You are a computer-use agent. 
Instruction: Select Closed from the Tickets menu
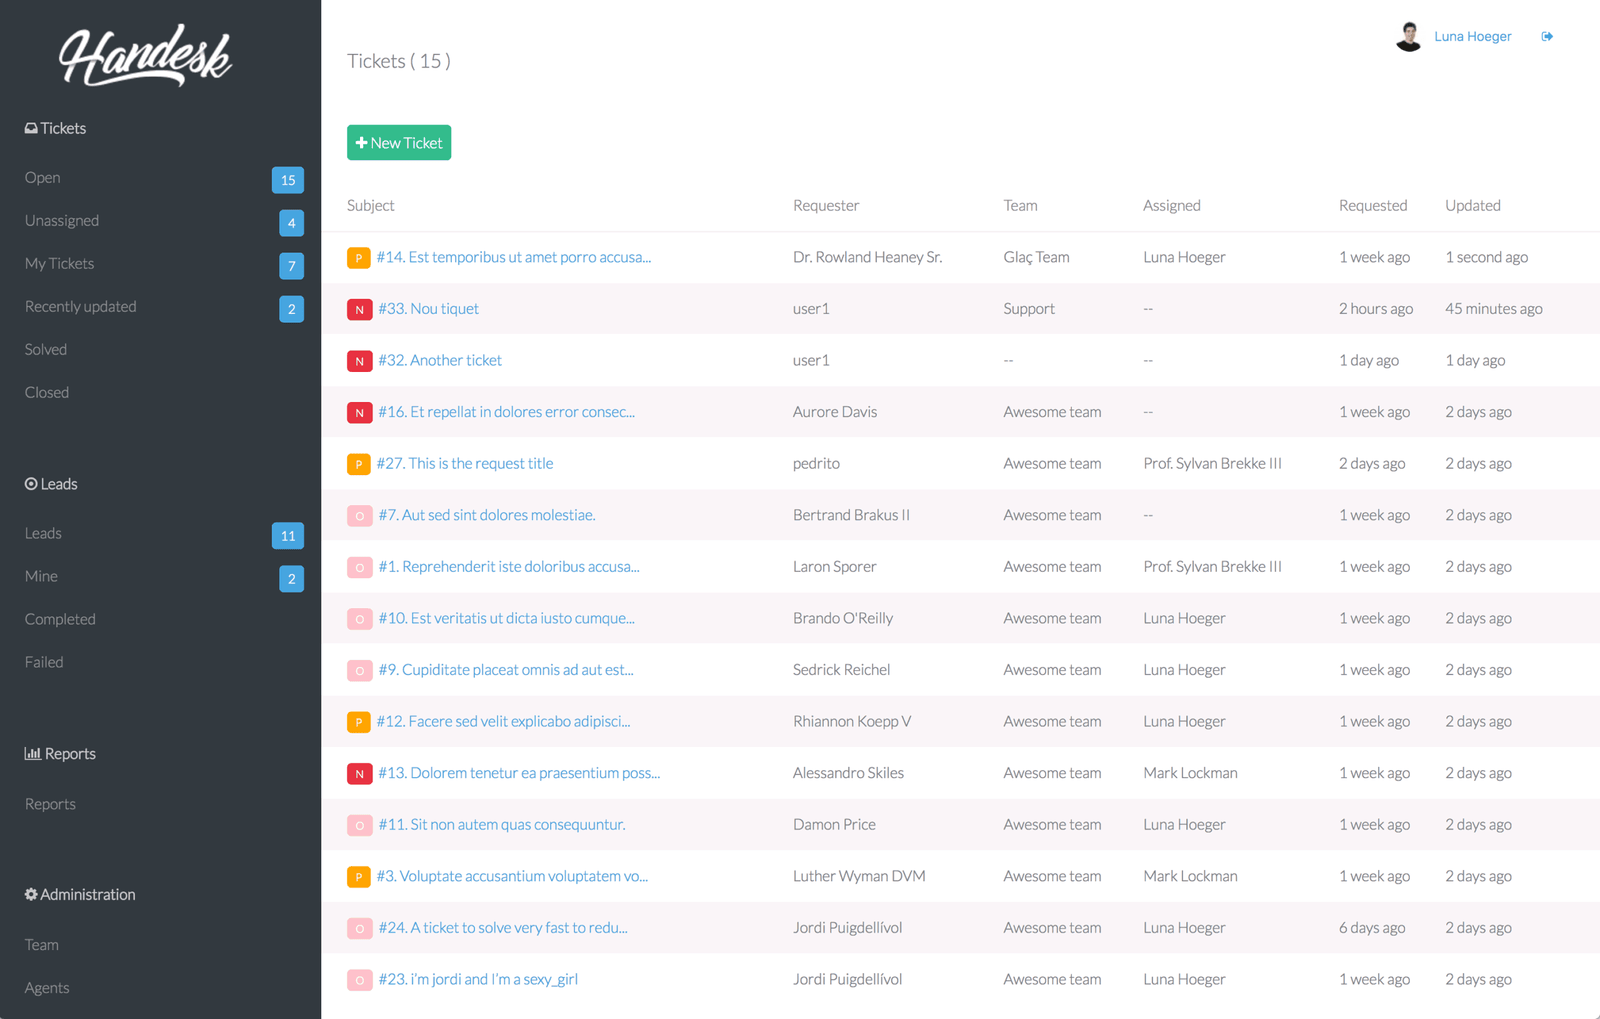(46, 391)
